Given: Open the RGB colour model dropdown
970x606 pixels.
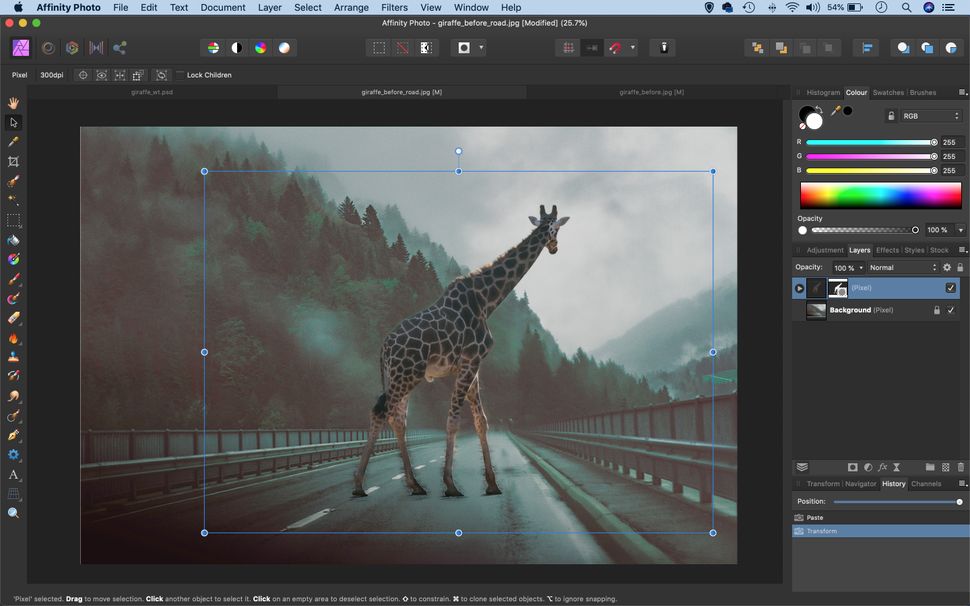Looking at the screenshot, I should 930,115.
